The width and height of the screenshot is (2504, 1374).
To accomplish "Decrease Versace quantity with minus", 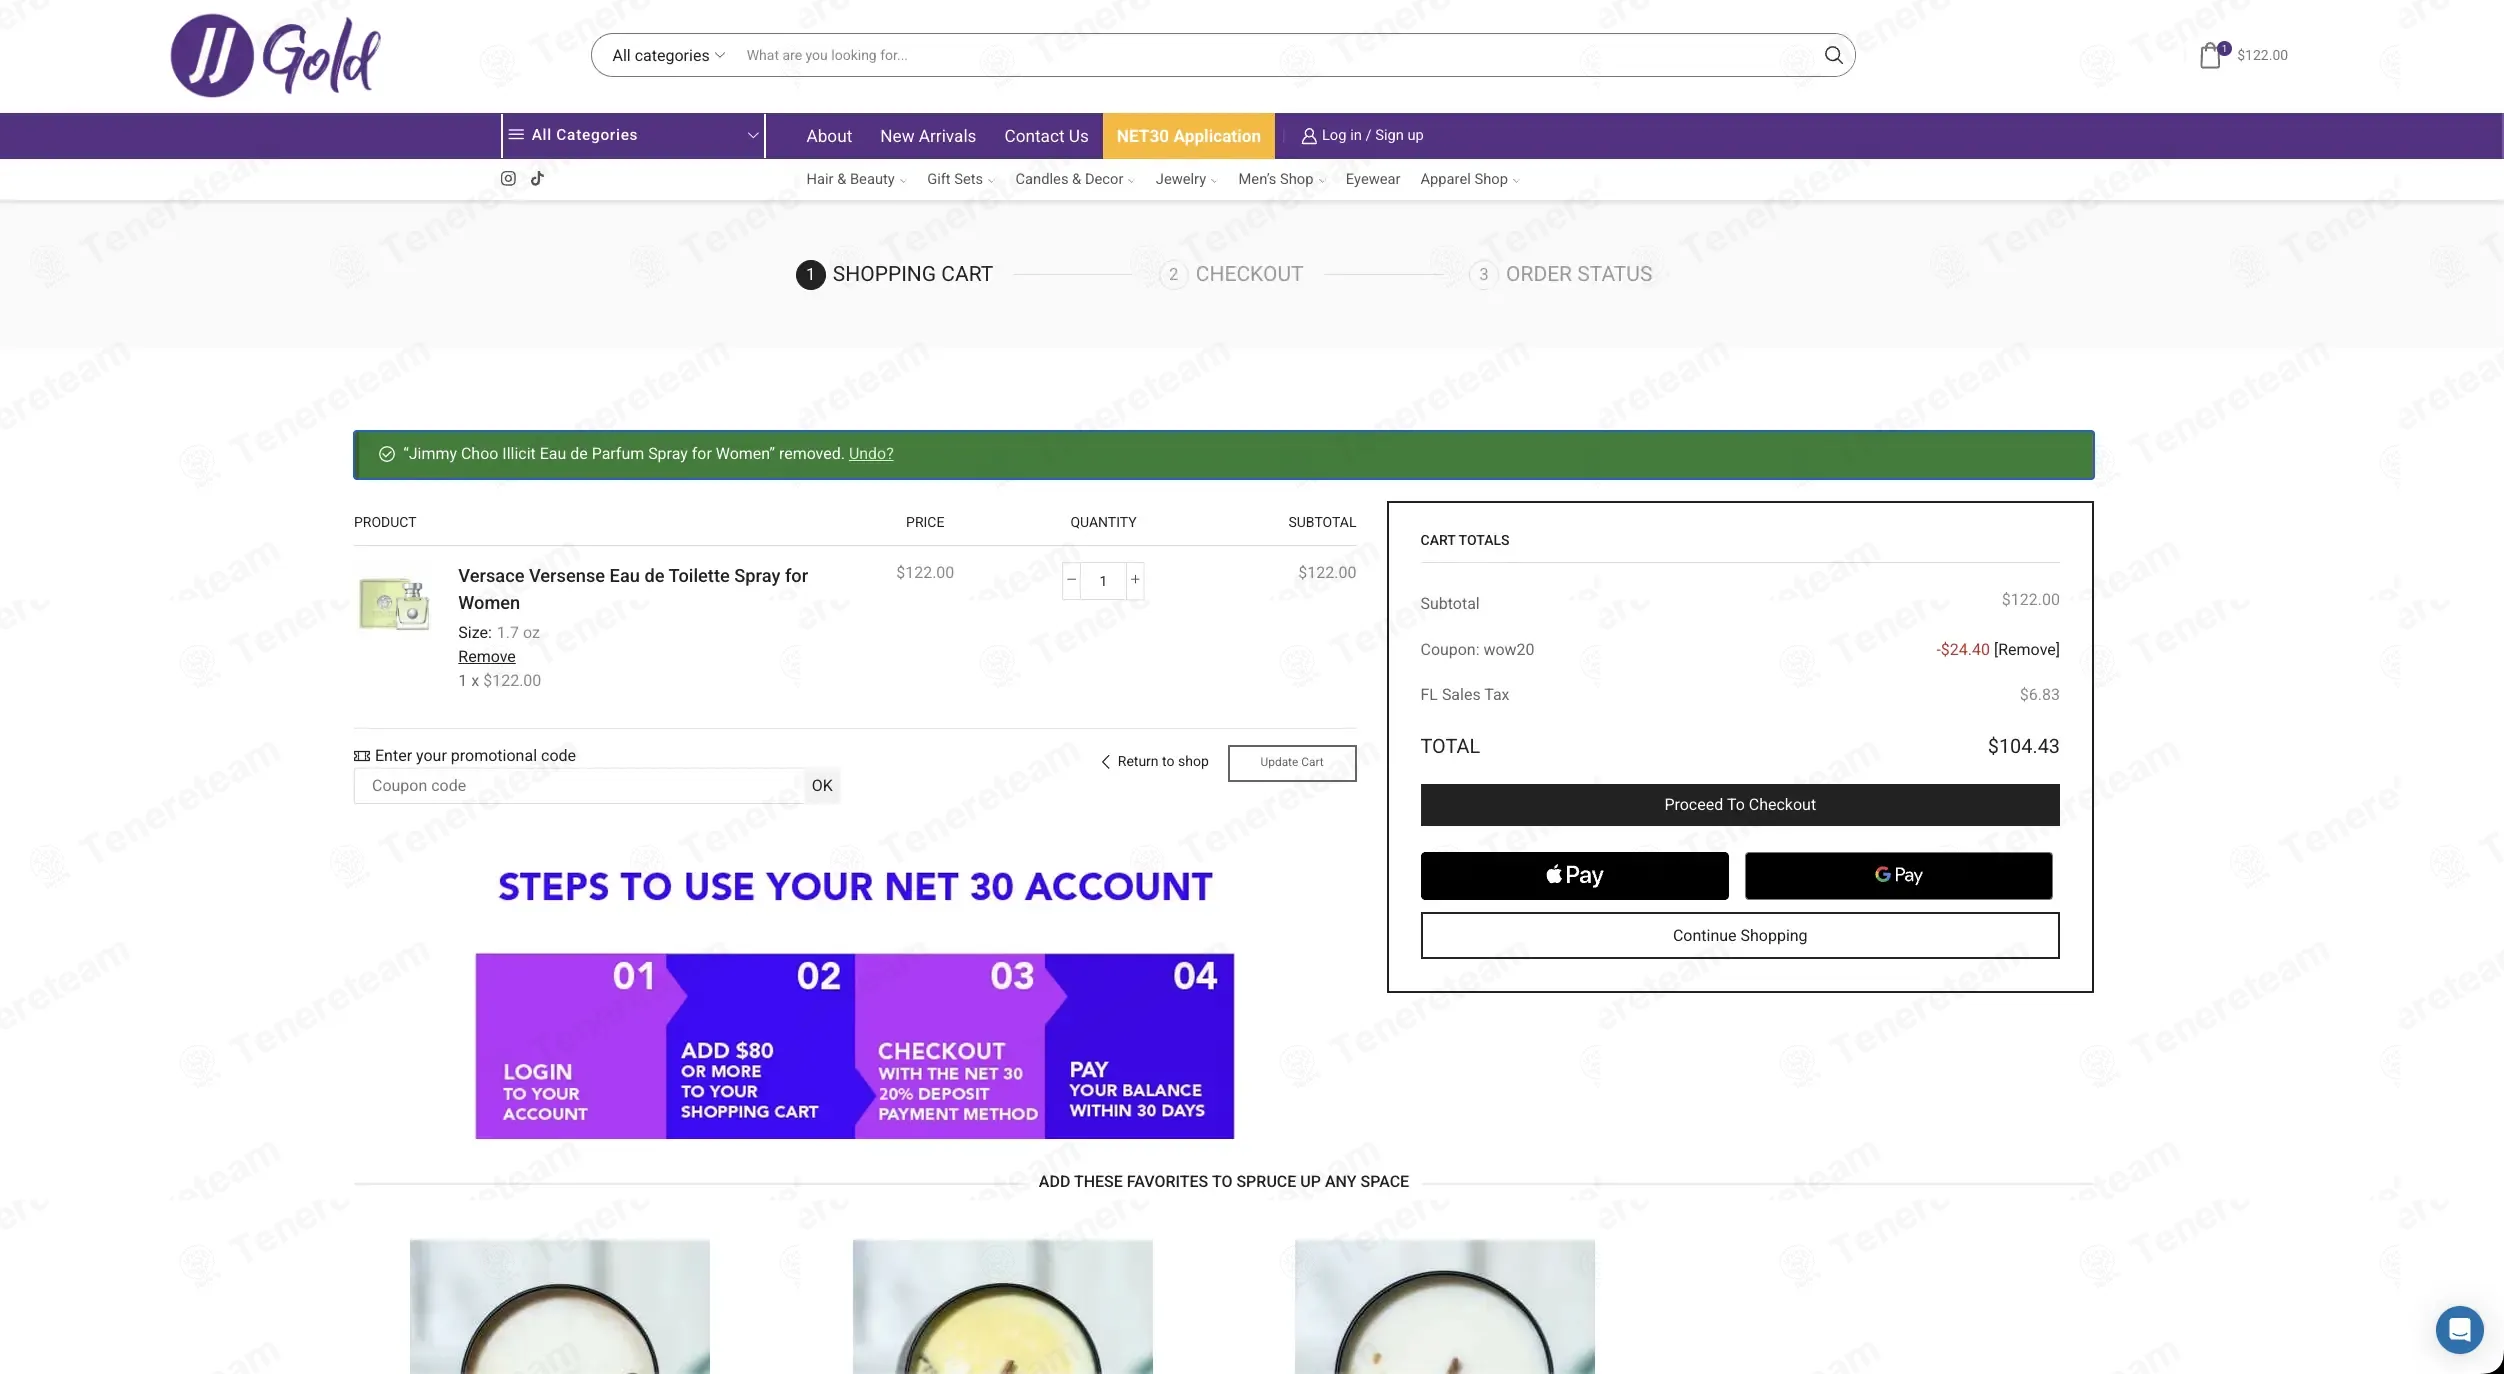I will pos(1071,580).
